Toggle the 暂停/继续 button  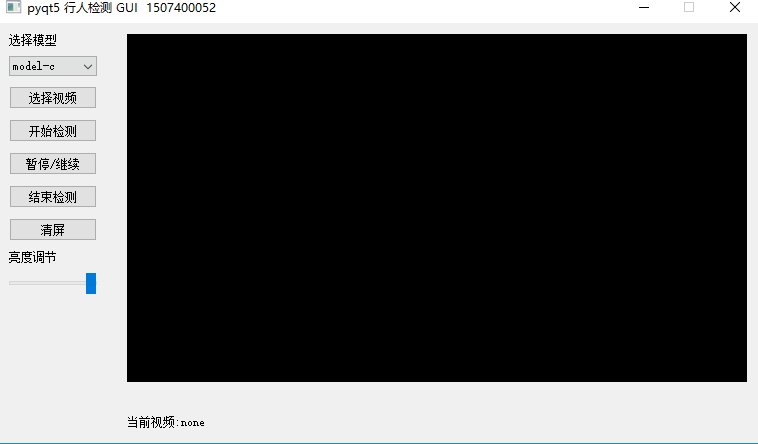tap(53, 163)
